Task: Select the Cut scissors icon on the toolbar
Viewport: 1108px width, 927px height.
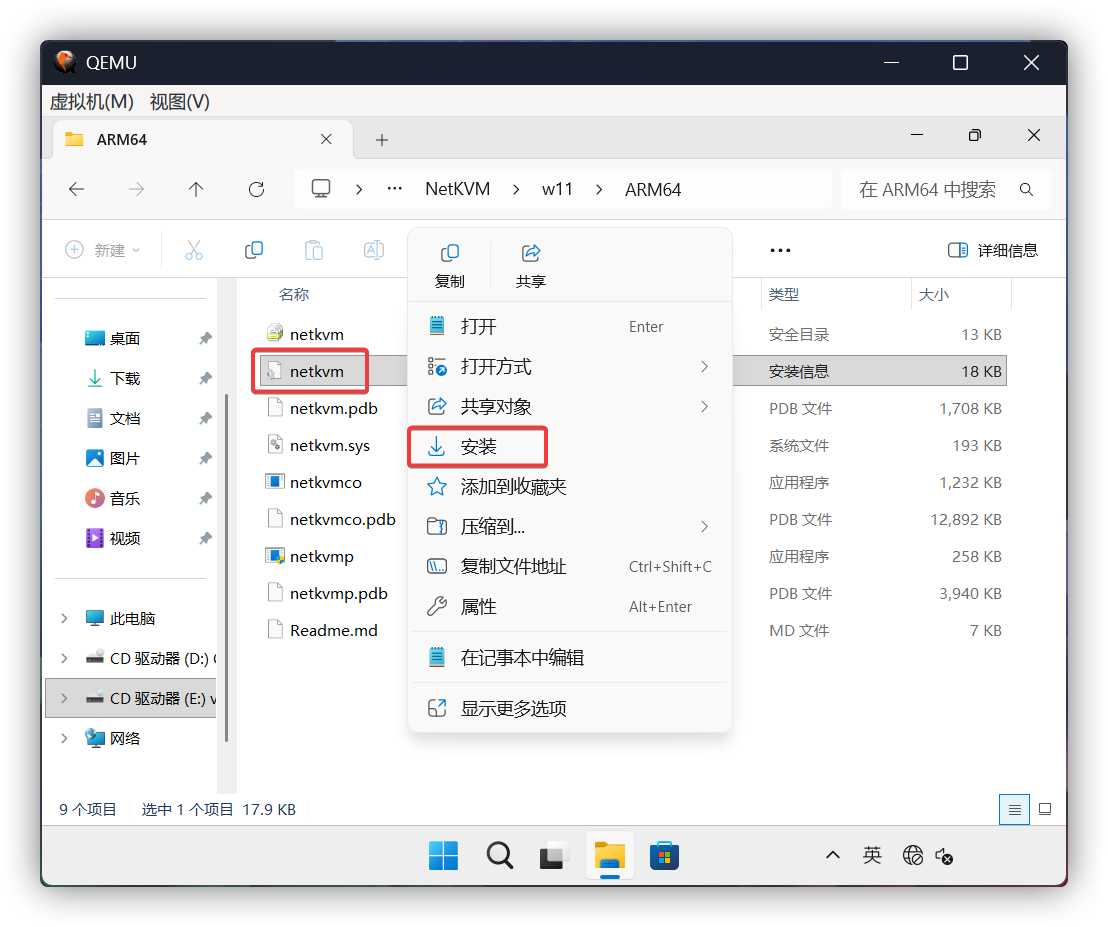Action: pyautogui.click(x=193, y=250)
